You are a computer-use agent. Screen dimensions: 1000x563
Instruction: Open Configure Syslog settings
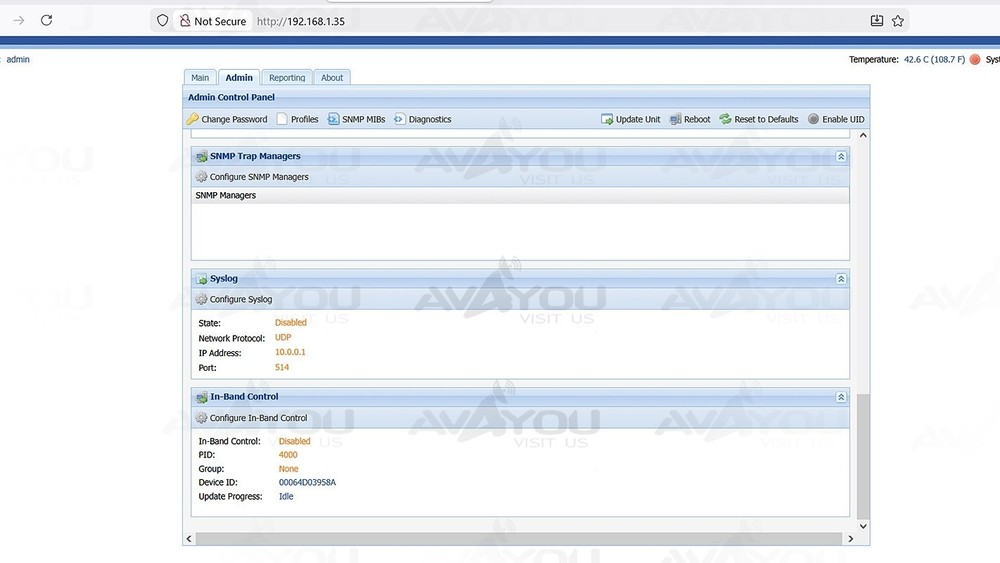coord(201,299)
